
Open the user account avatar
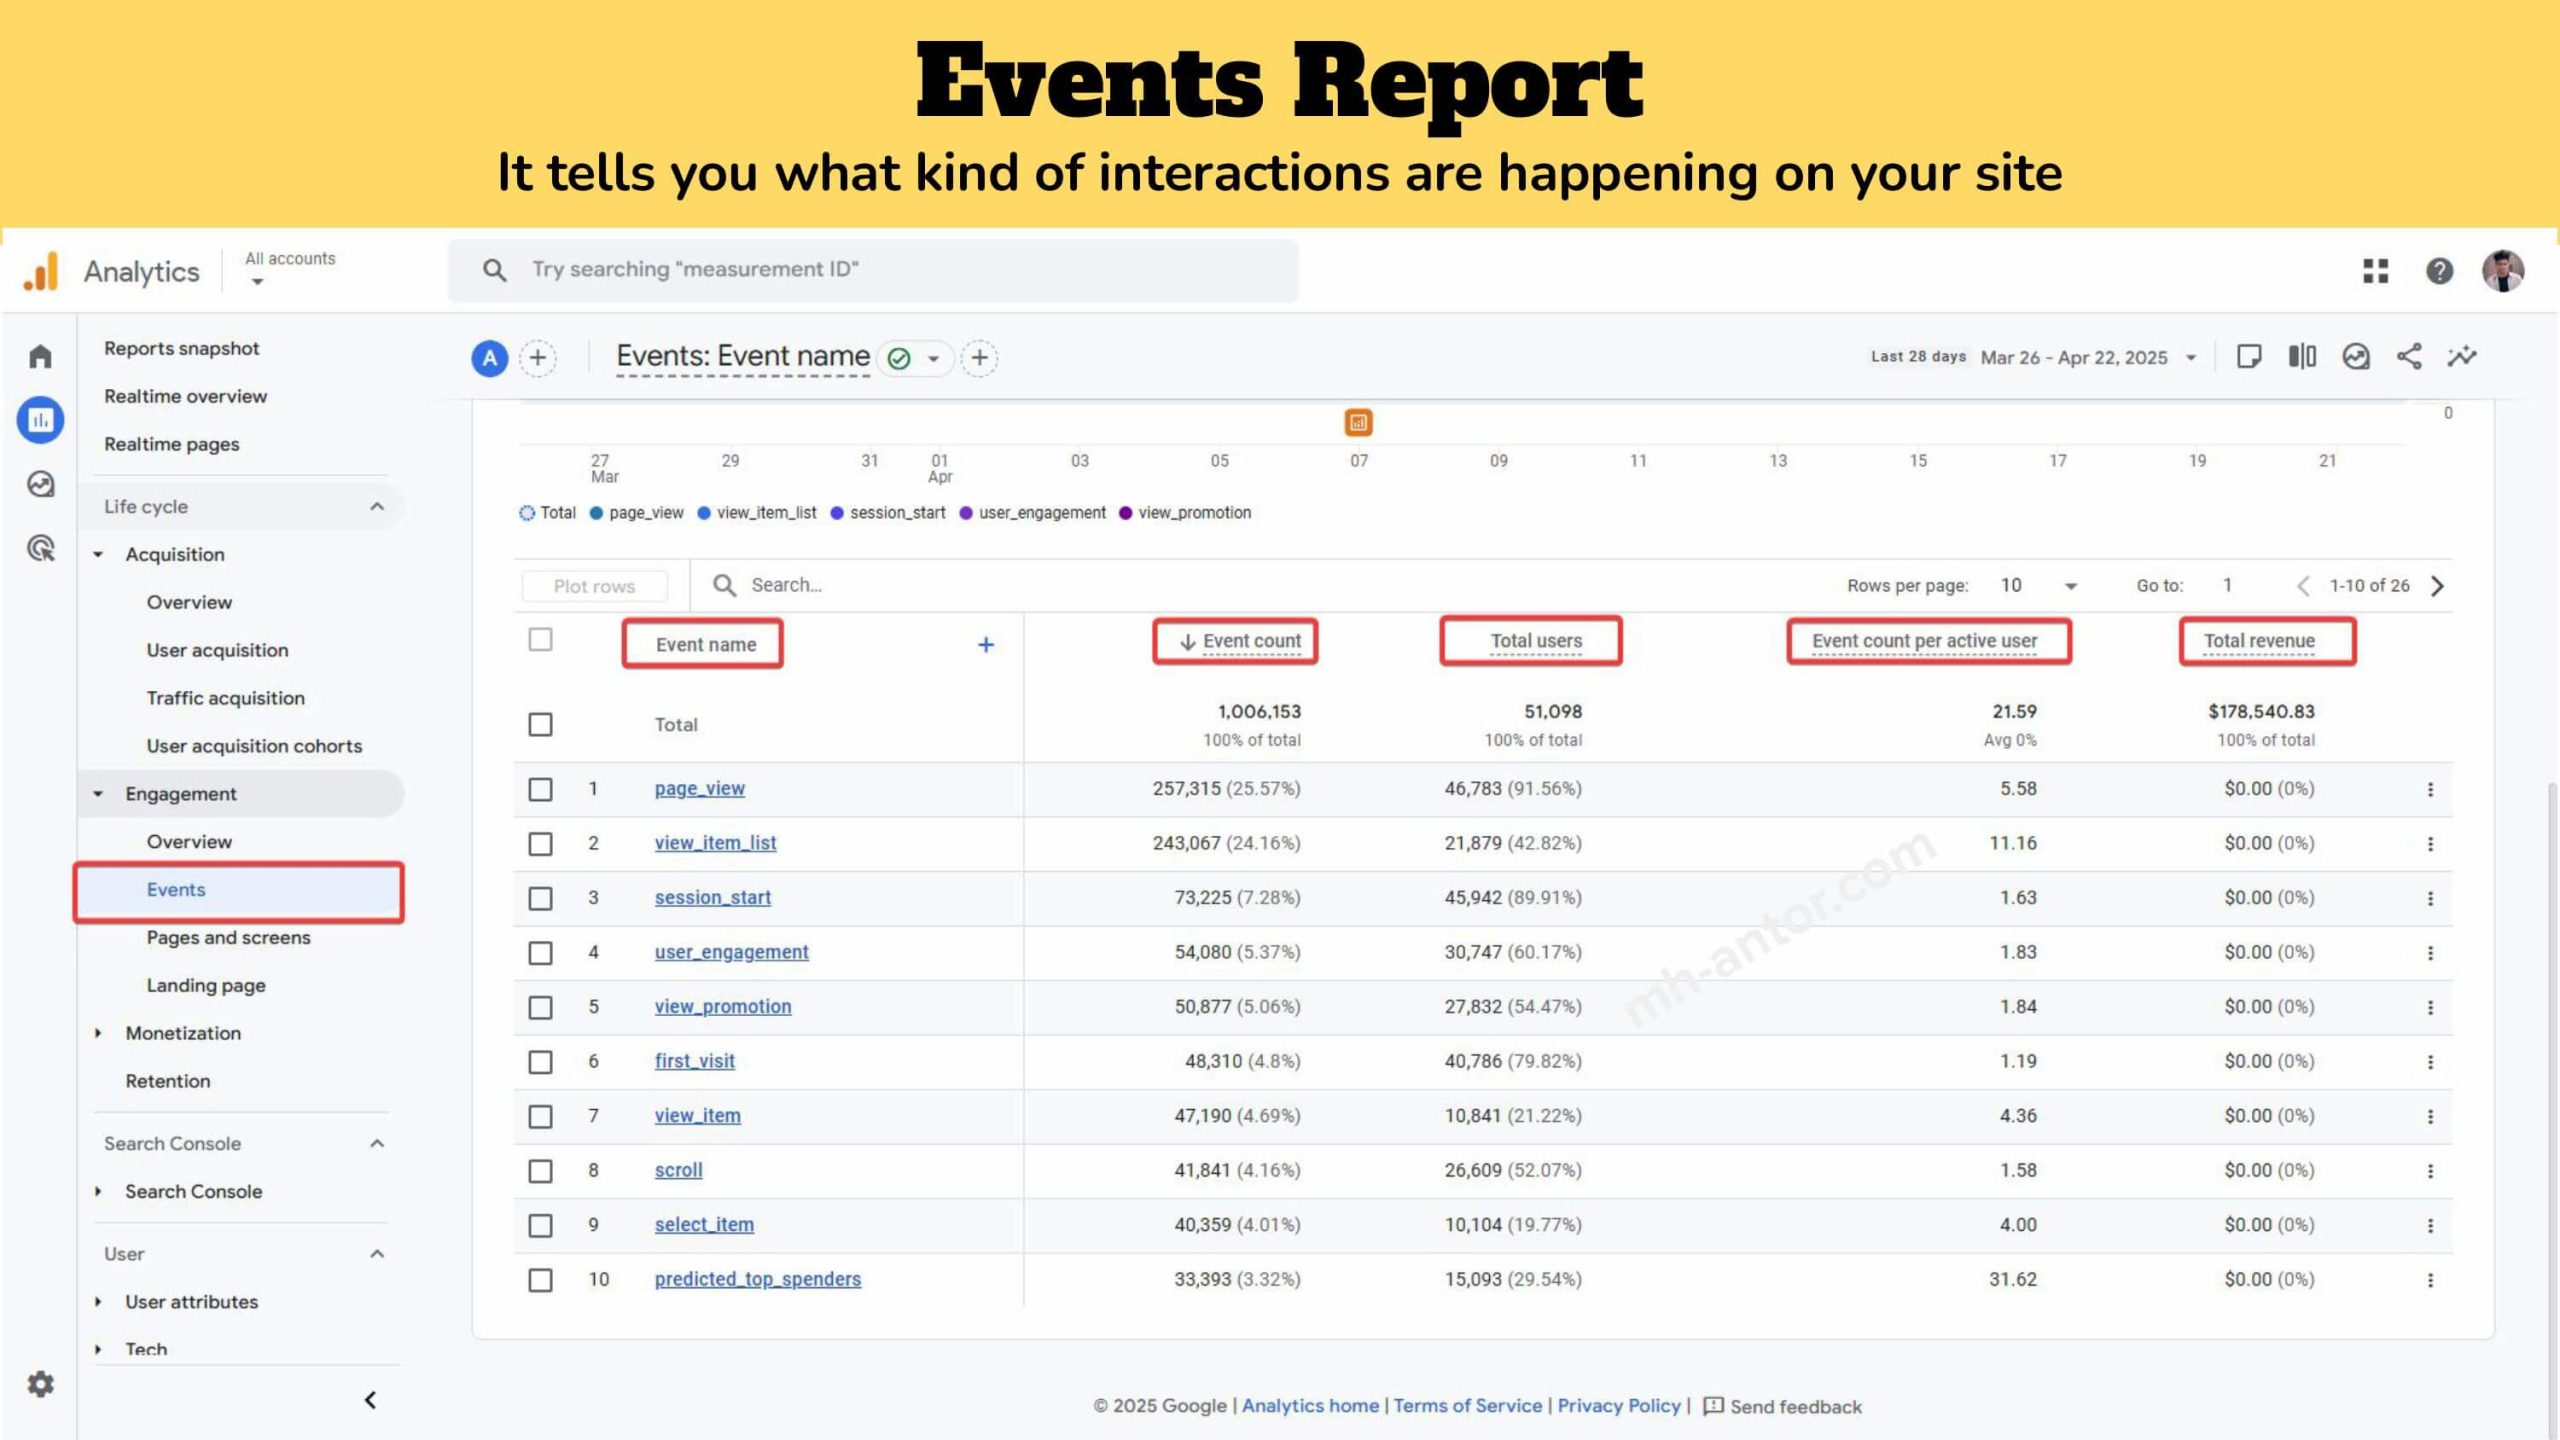2503,271
